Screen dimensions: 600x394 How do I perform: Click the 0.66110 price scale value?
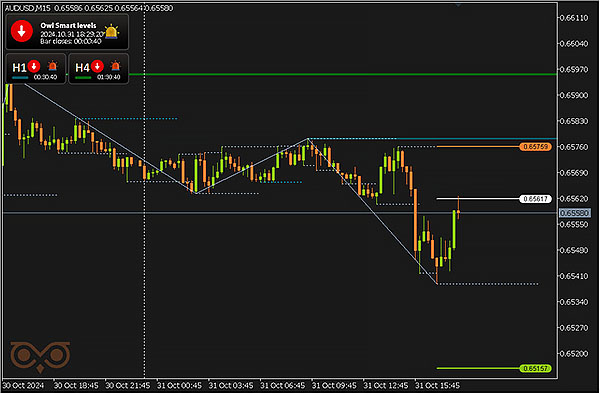click(x=574, y=18)
